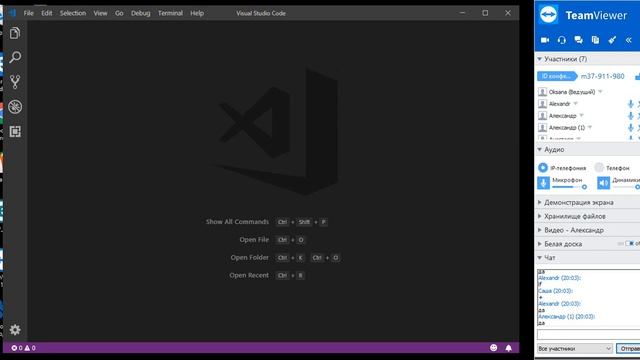
Task: Select the Телефон radio option
Action: [x=599, y=167]
